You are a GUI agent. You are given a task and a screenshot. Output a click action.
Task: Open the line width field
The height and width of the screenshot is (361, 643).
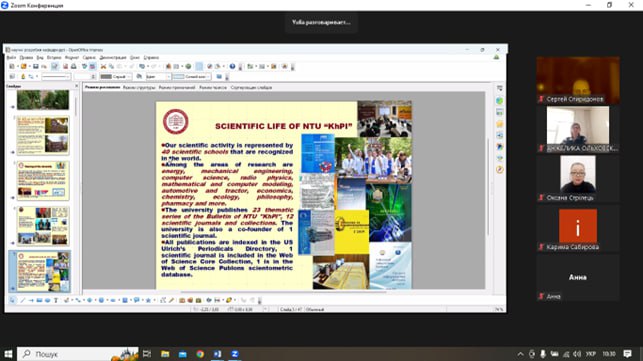point(84,77)
